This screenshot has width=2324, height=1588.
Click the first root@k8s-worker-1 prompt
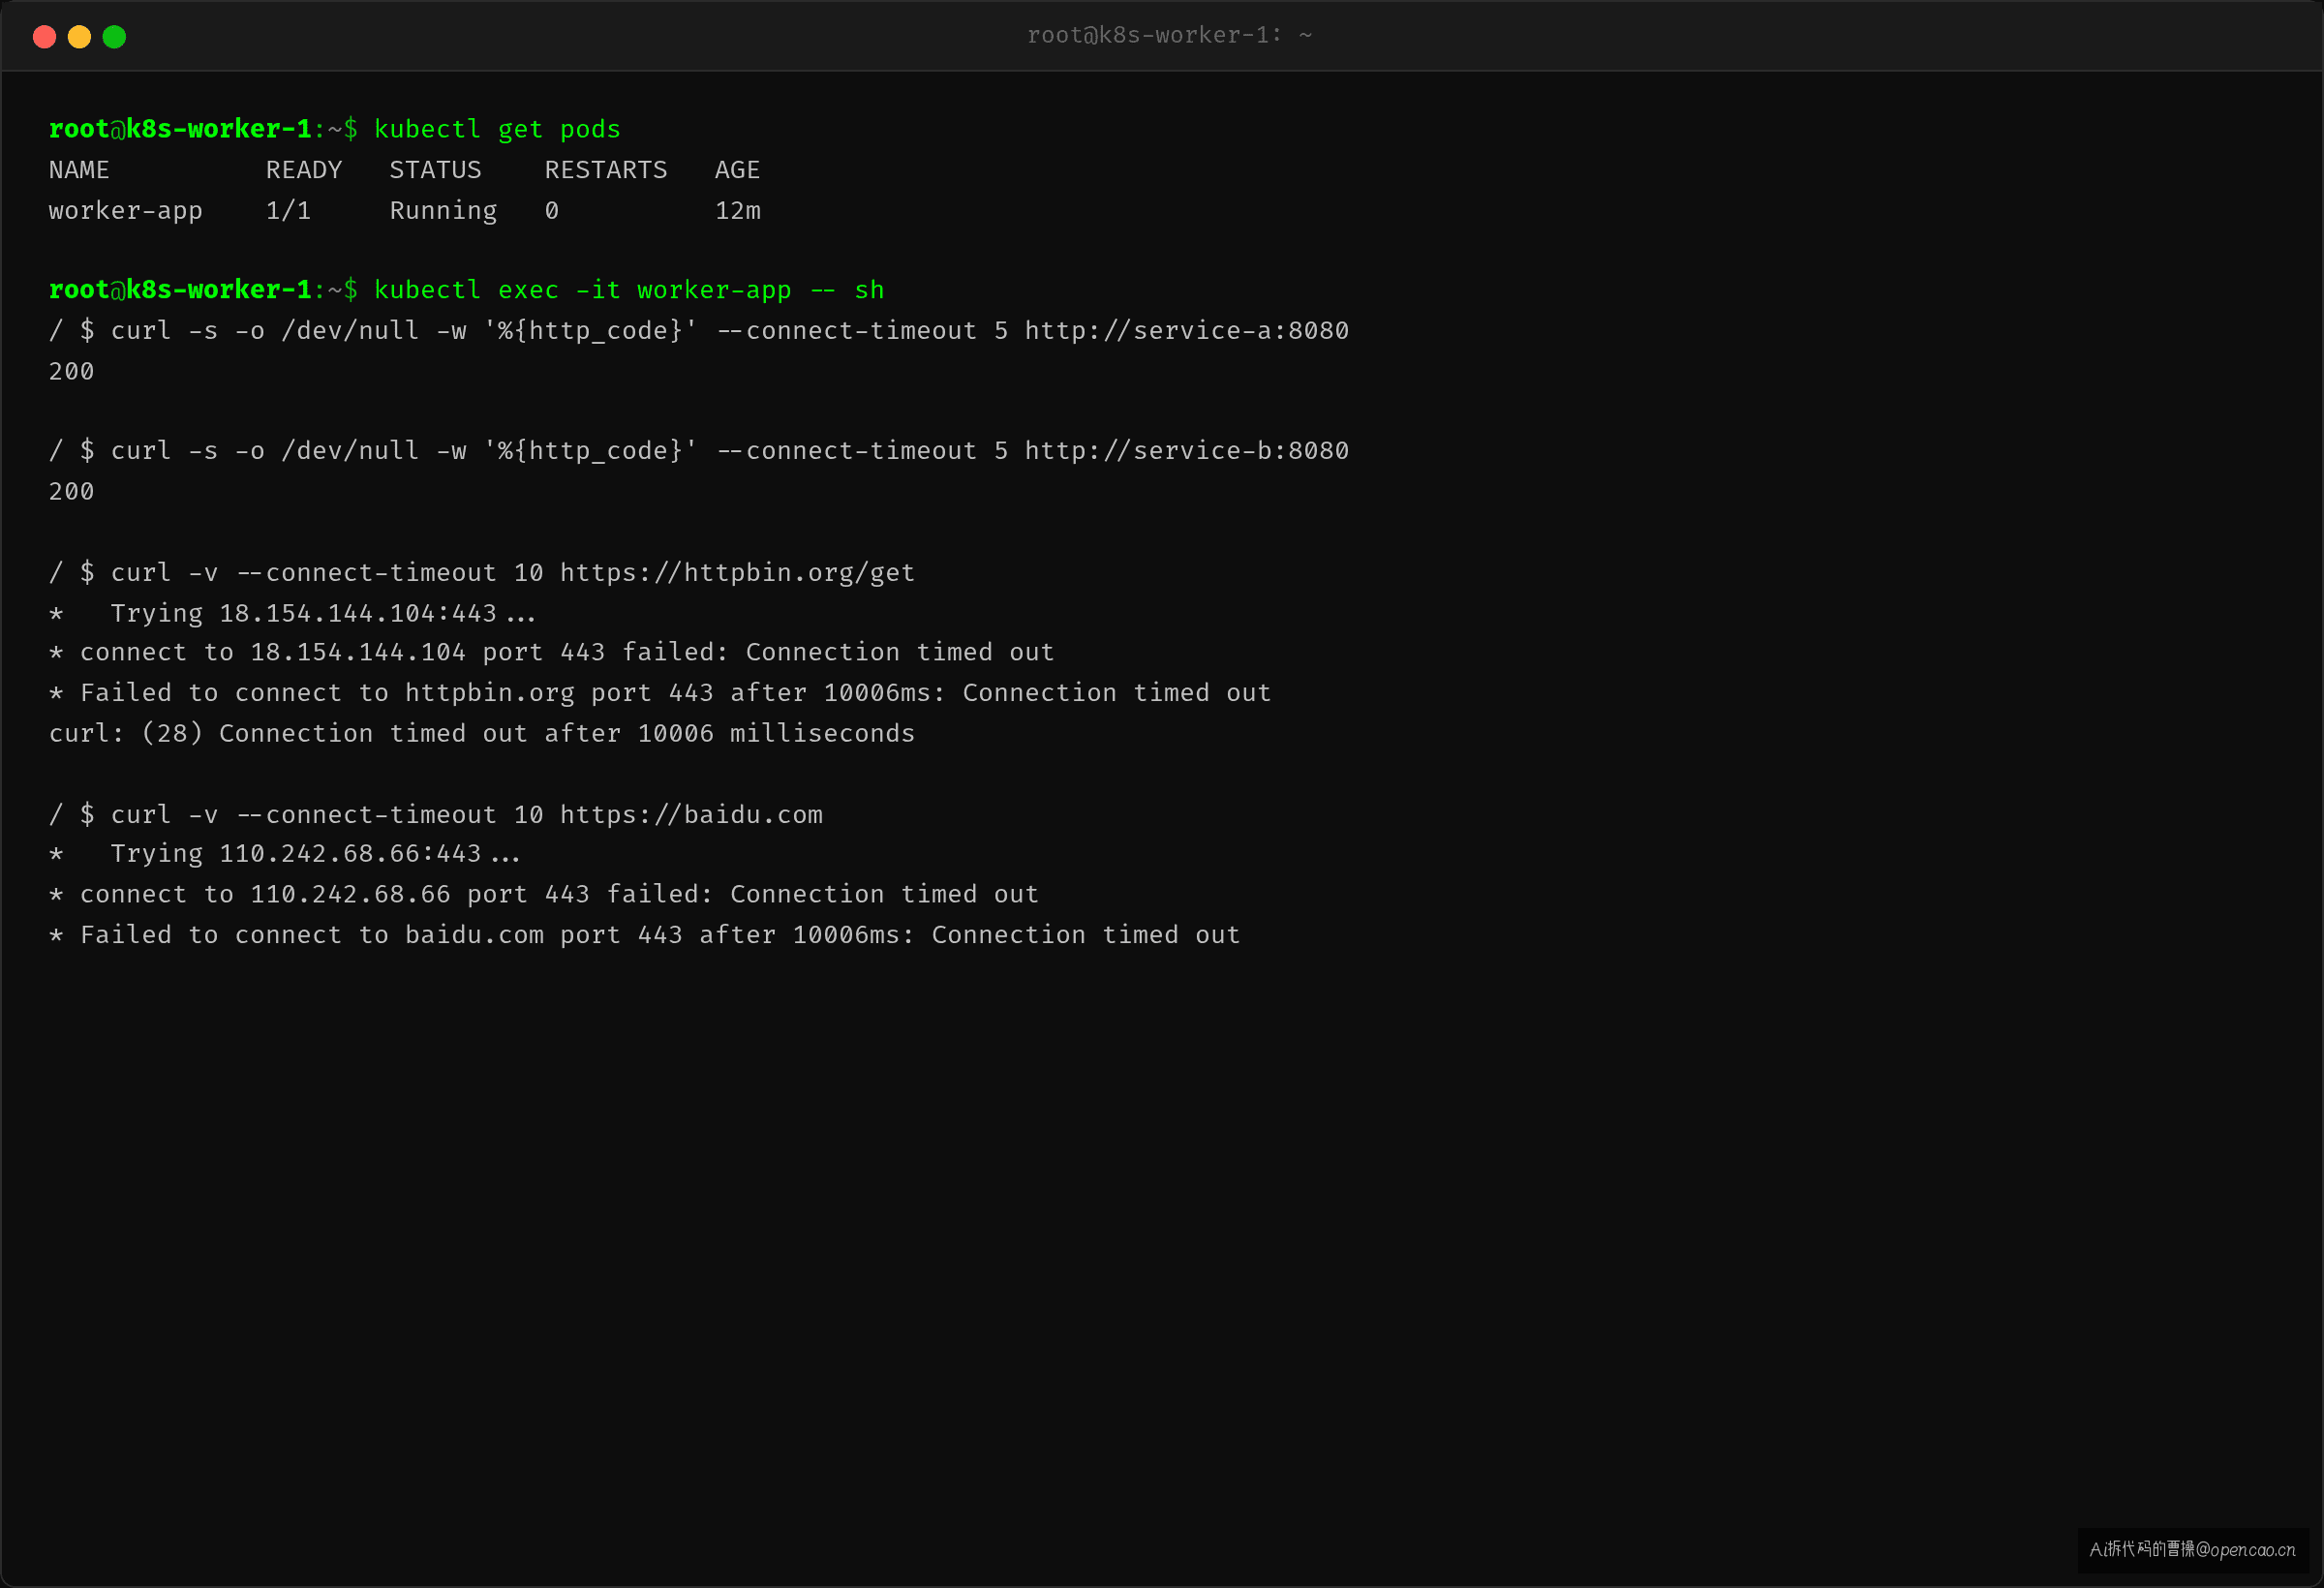click(x=203, y=129)
